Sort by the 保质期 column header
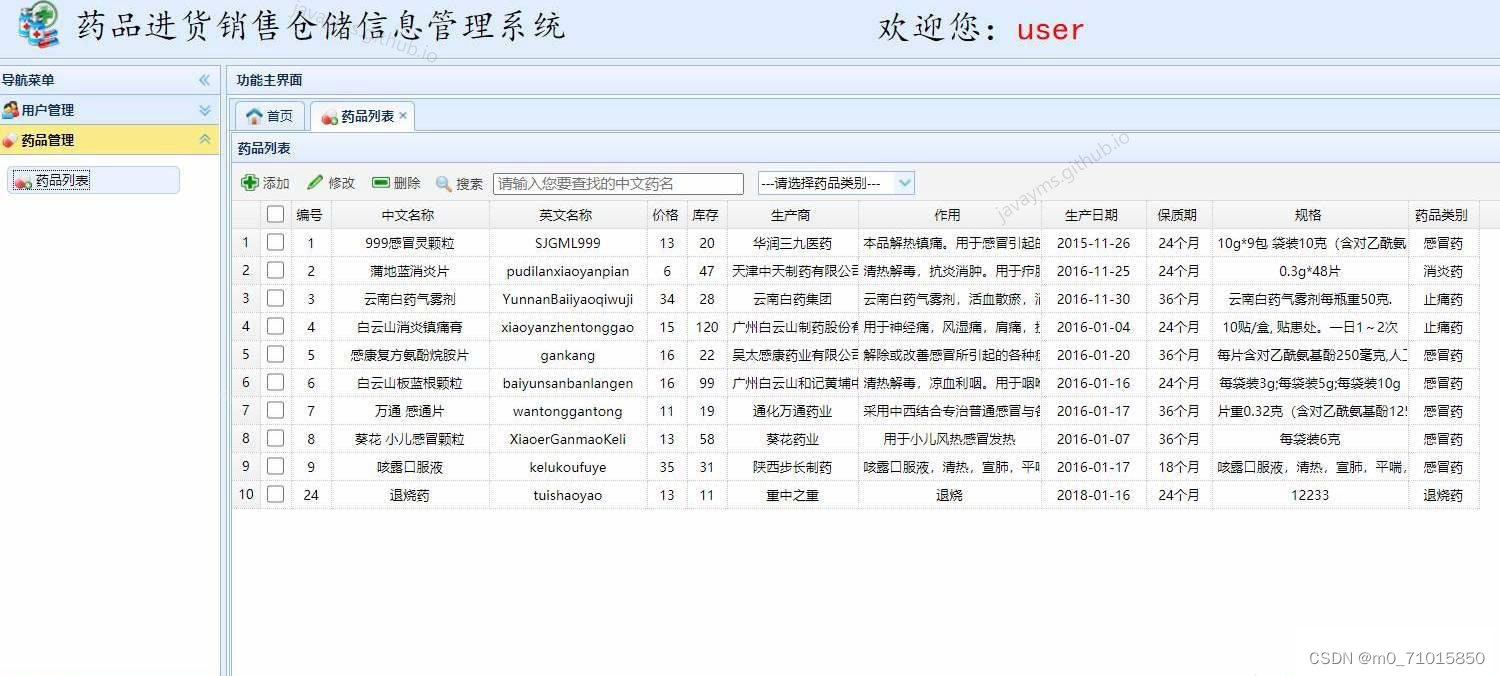1500x676 pixels. 1178,215
